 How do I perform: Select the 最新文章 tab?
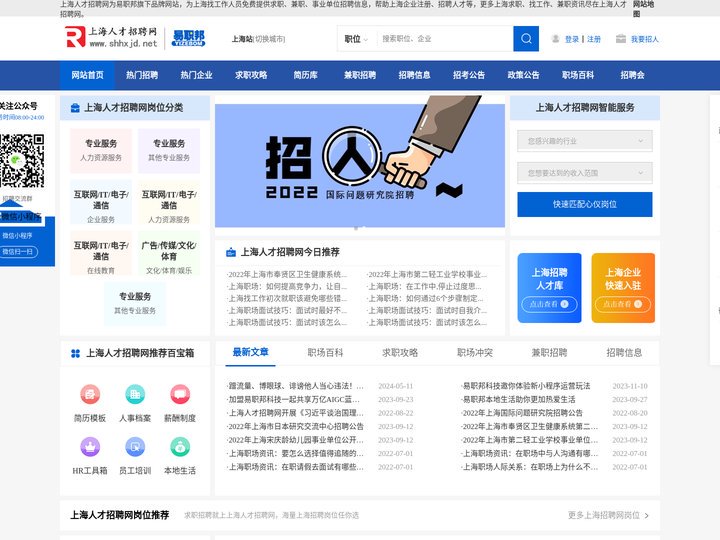click(x=250, y=352)
